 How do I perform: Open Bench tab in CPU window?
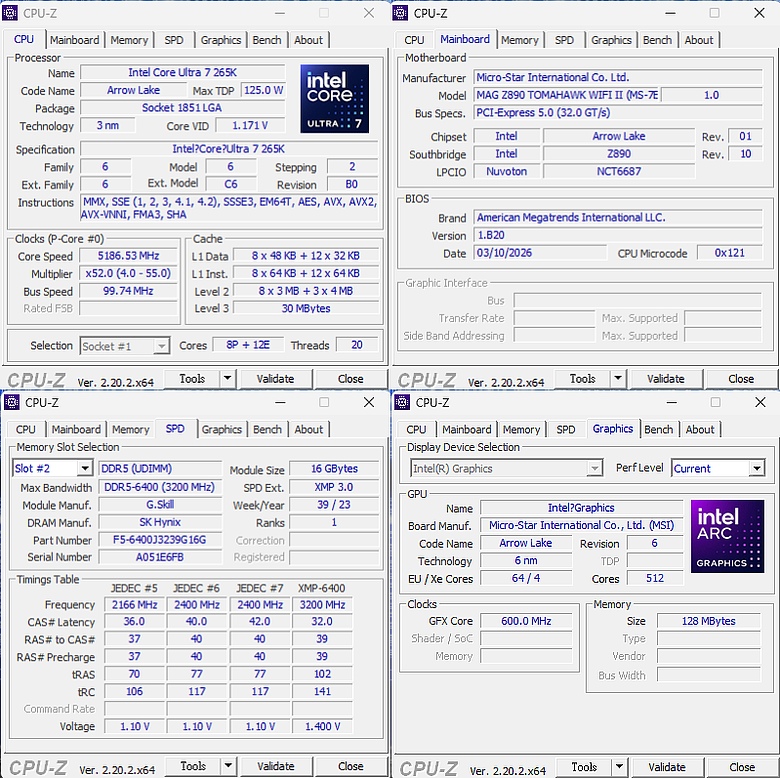coord(267,40)
